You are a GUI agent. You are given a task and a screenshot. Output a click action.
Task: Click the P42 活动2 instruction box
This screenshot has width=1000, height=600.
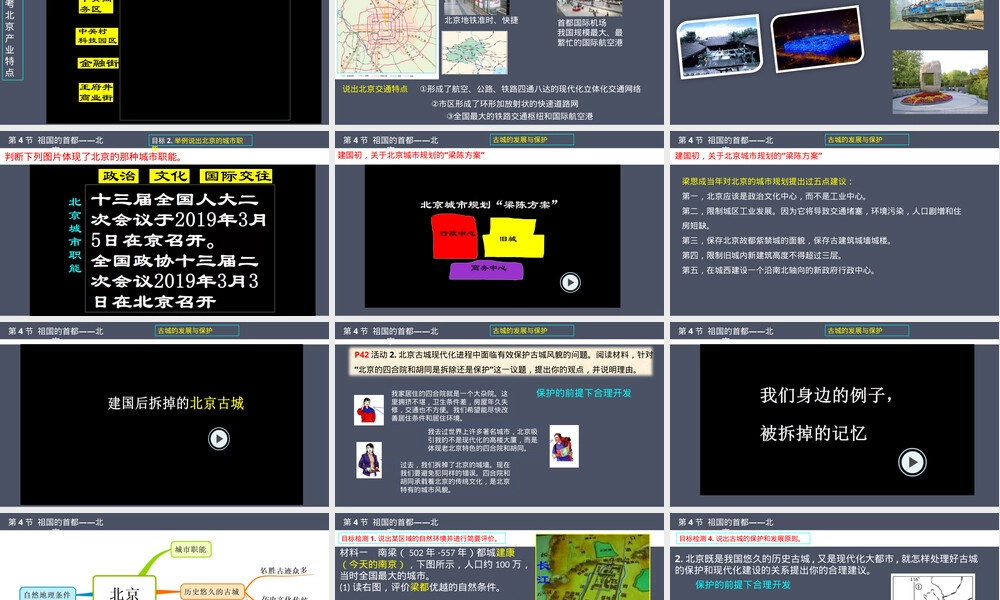tap(503, 362)
